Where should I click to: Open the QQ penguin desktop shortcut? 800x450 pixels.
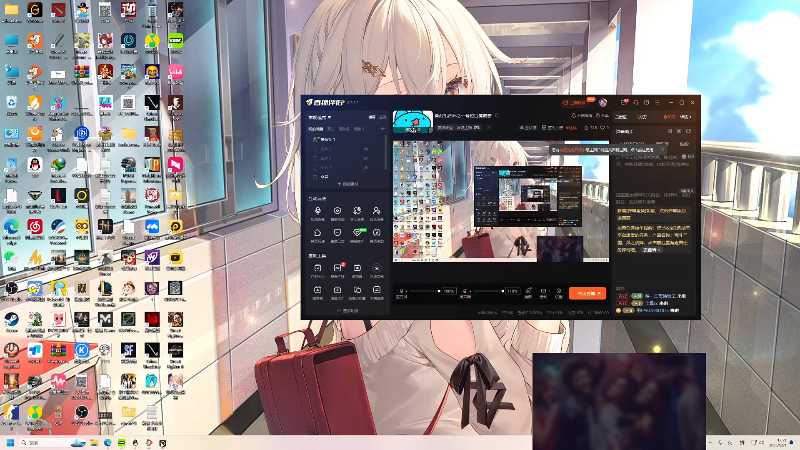pos(35,165)
